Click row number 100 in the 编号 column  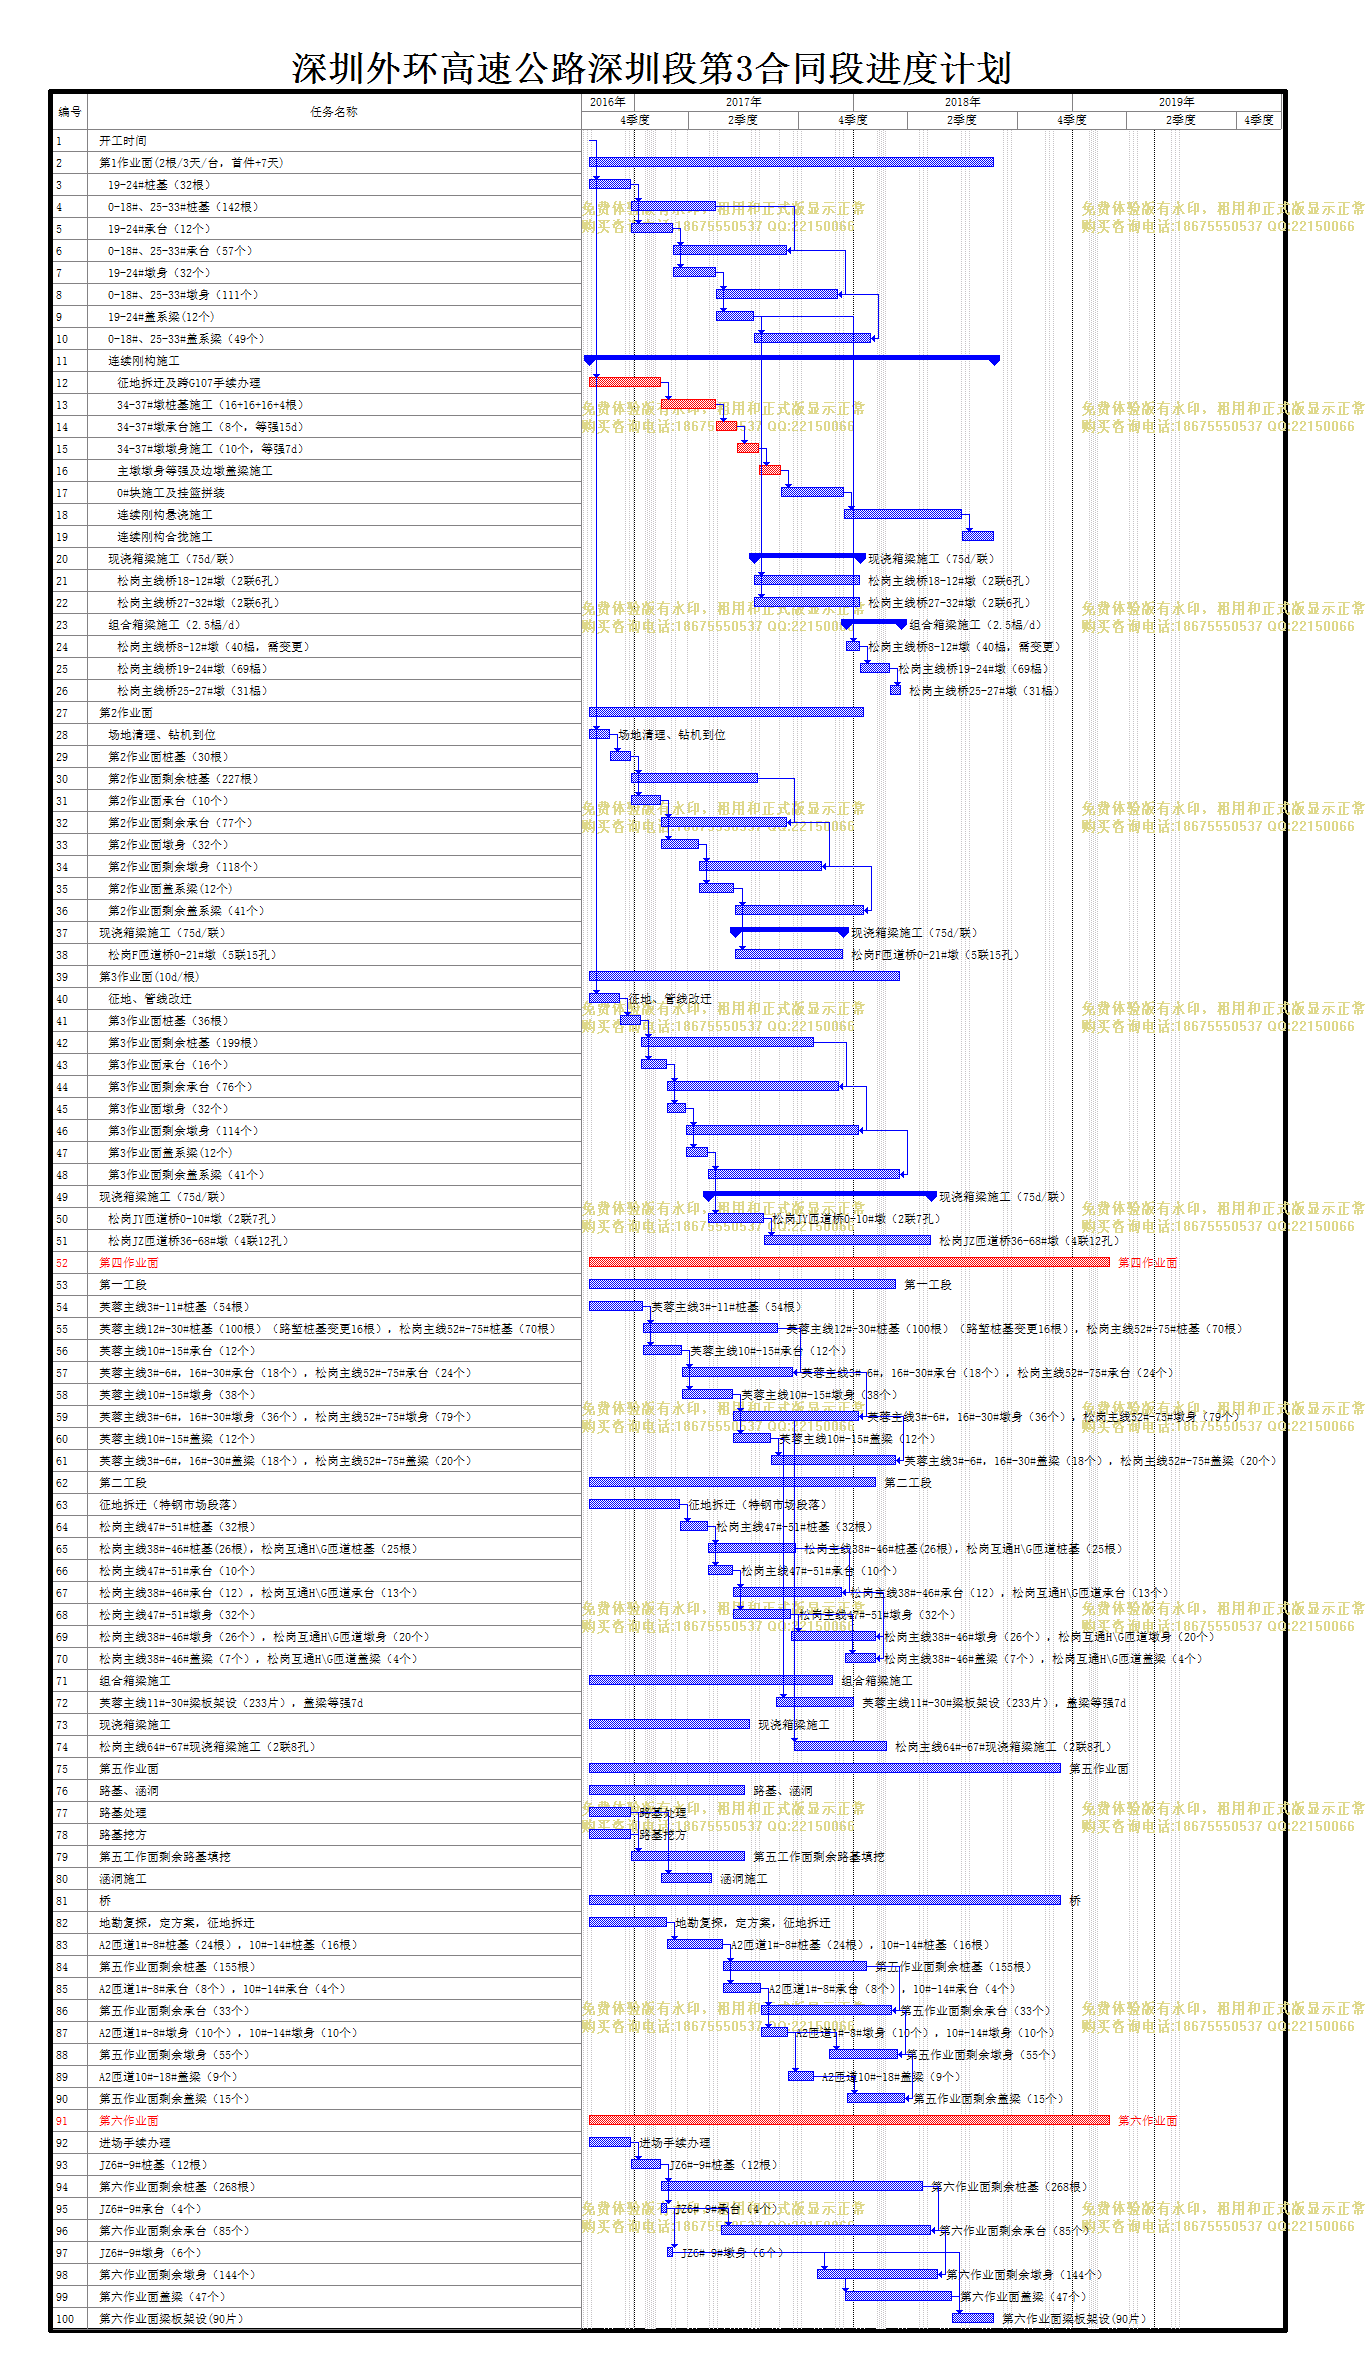65,2319
